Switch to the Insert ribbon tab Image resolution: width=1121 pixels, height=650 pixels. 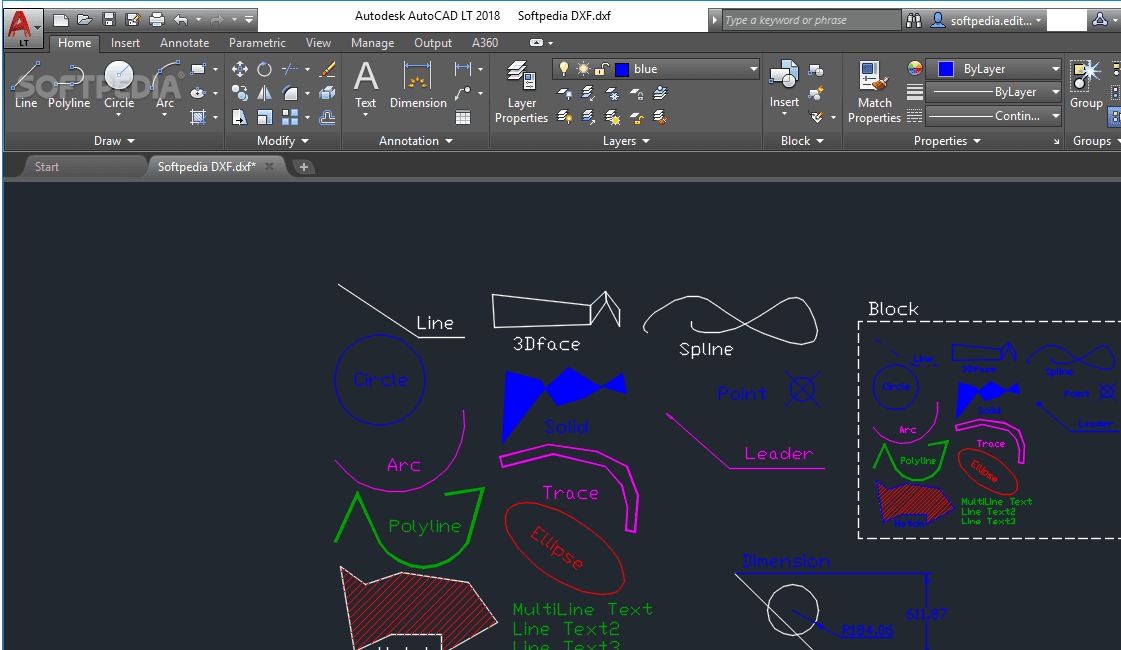[x=125, y=43]
